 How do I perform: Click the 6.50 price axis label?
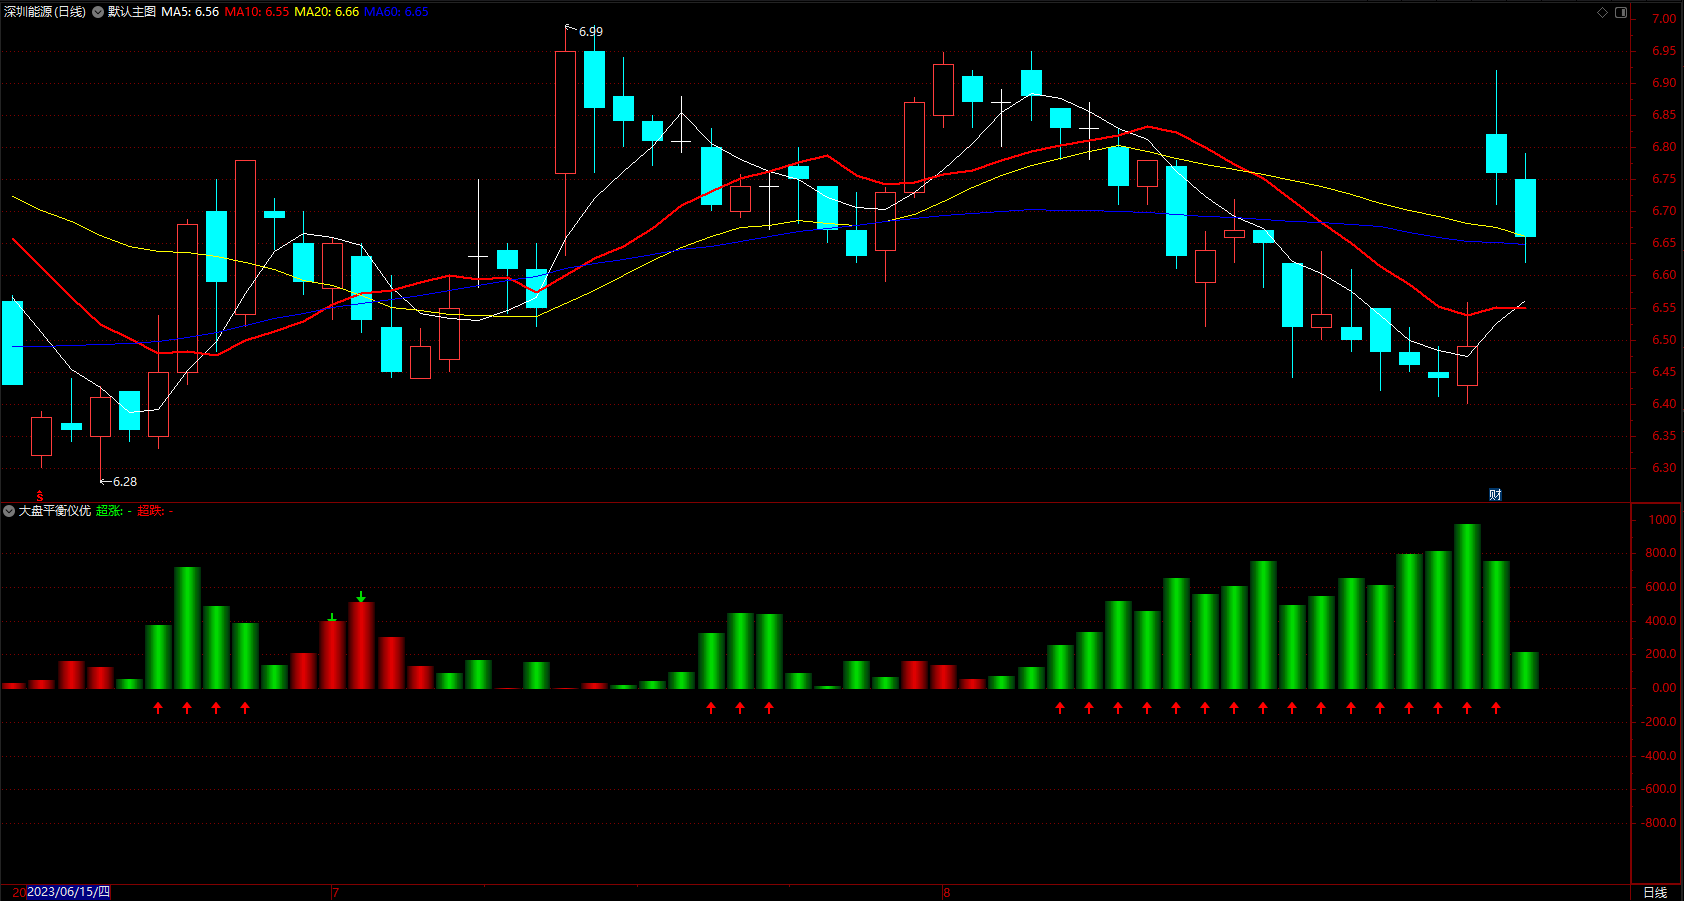point(1664,340)
